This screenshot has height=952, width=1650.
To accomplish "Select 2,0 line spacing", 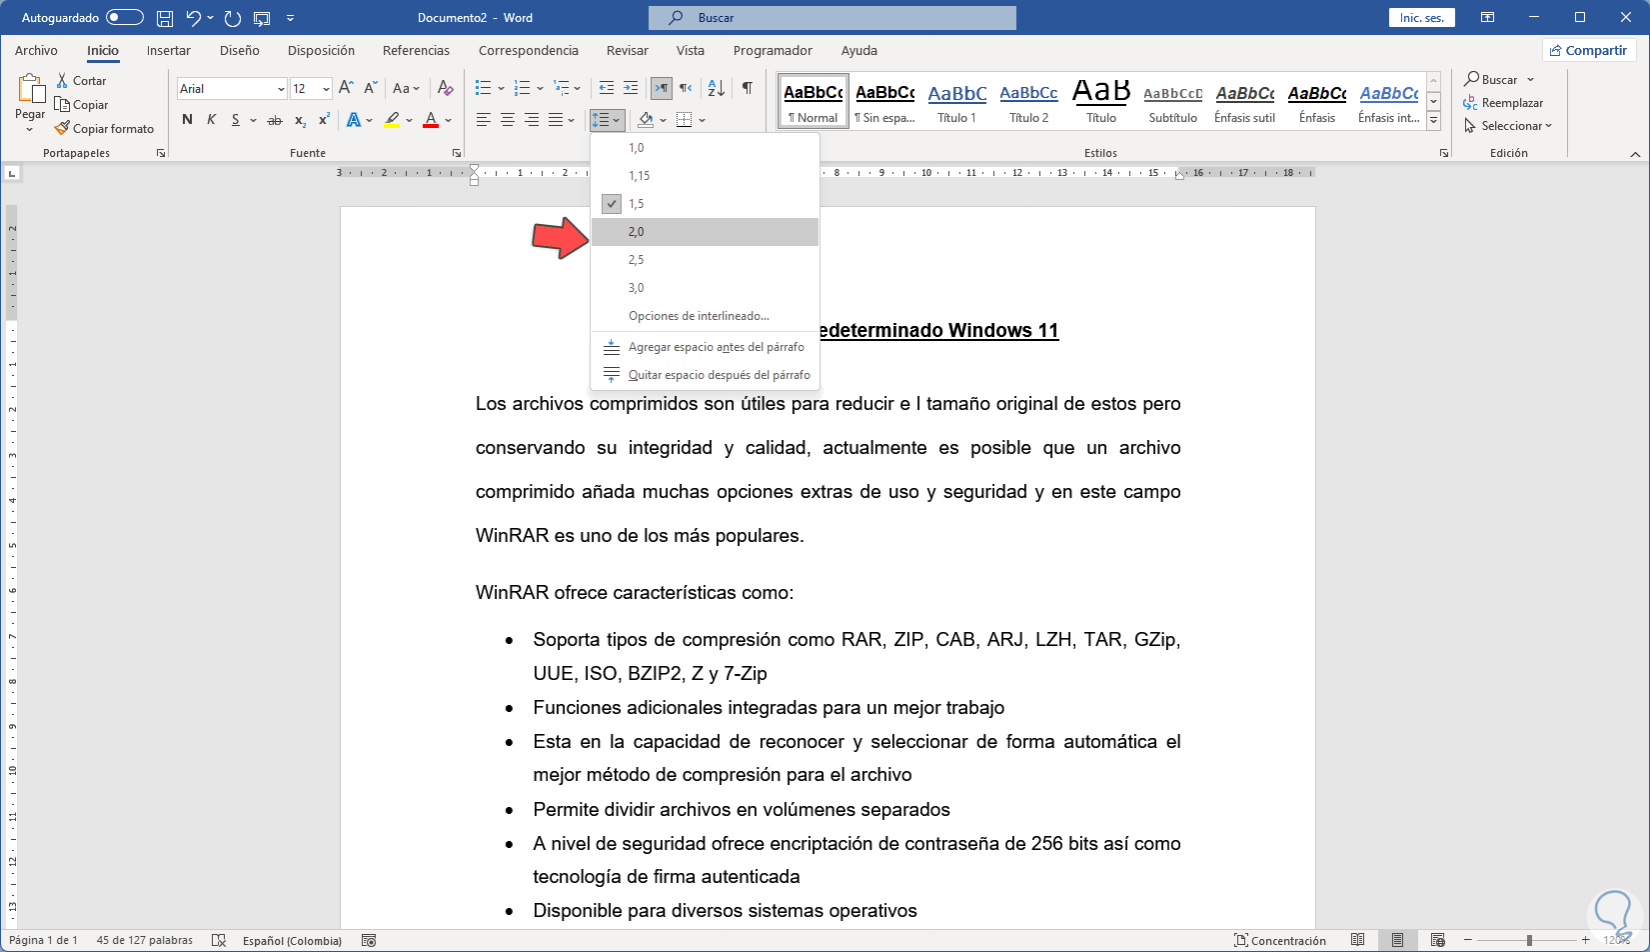I will point(705,232).
